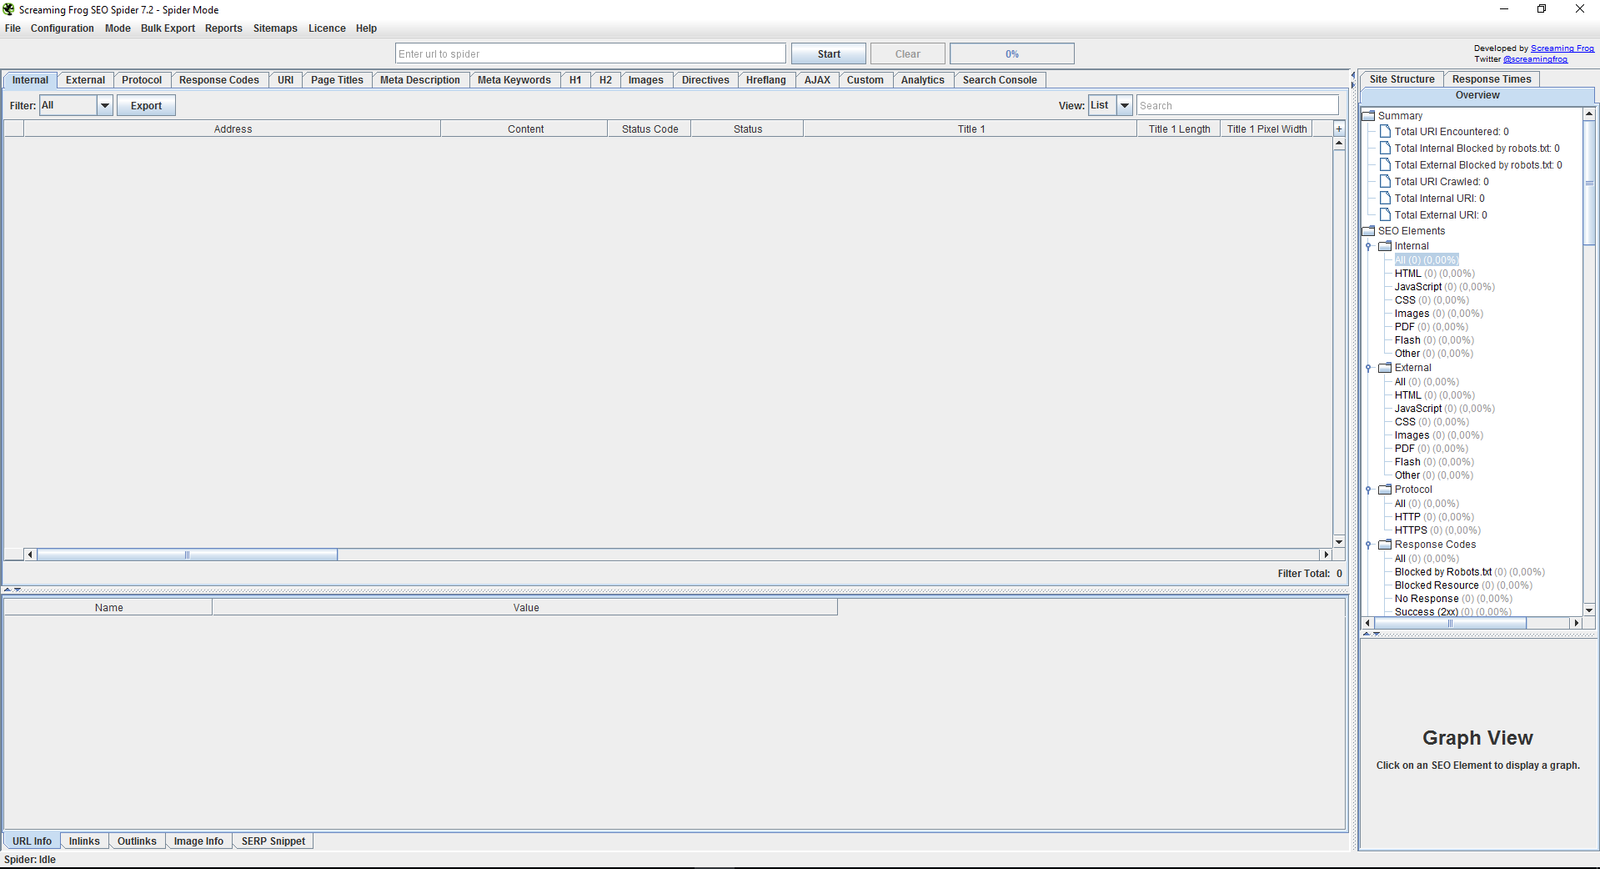1600x869 pixels.
Task: Click the Total URI Crawled document icon
Action: (1385, 182)
